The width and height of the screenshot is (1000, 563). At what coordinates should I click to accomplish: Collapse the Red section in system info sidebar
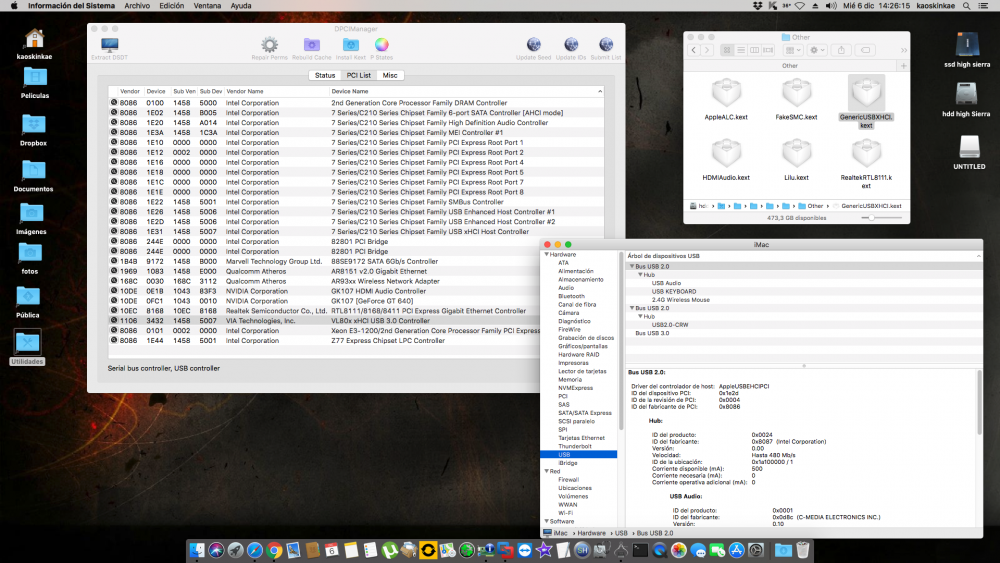point(547,471)
